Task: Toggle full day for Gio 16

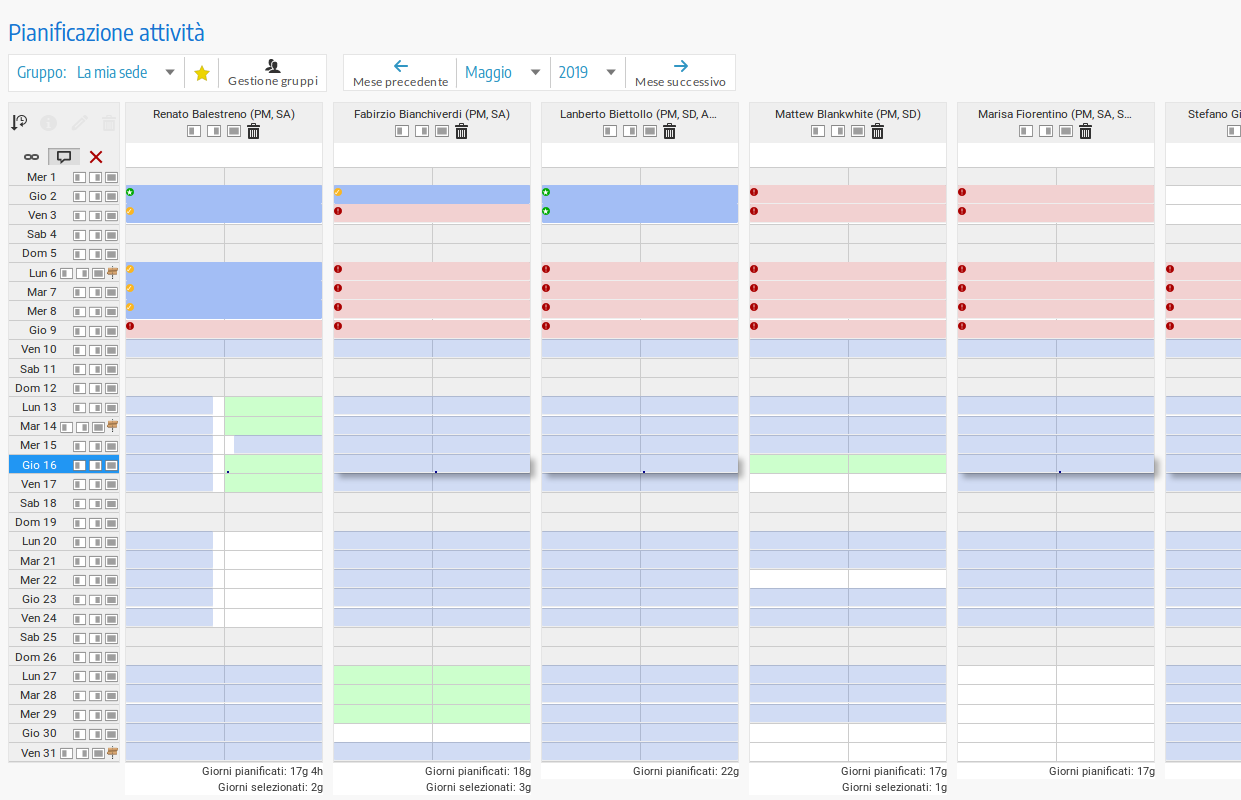Action: pyautogui.click(x=111, y=465)
